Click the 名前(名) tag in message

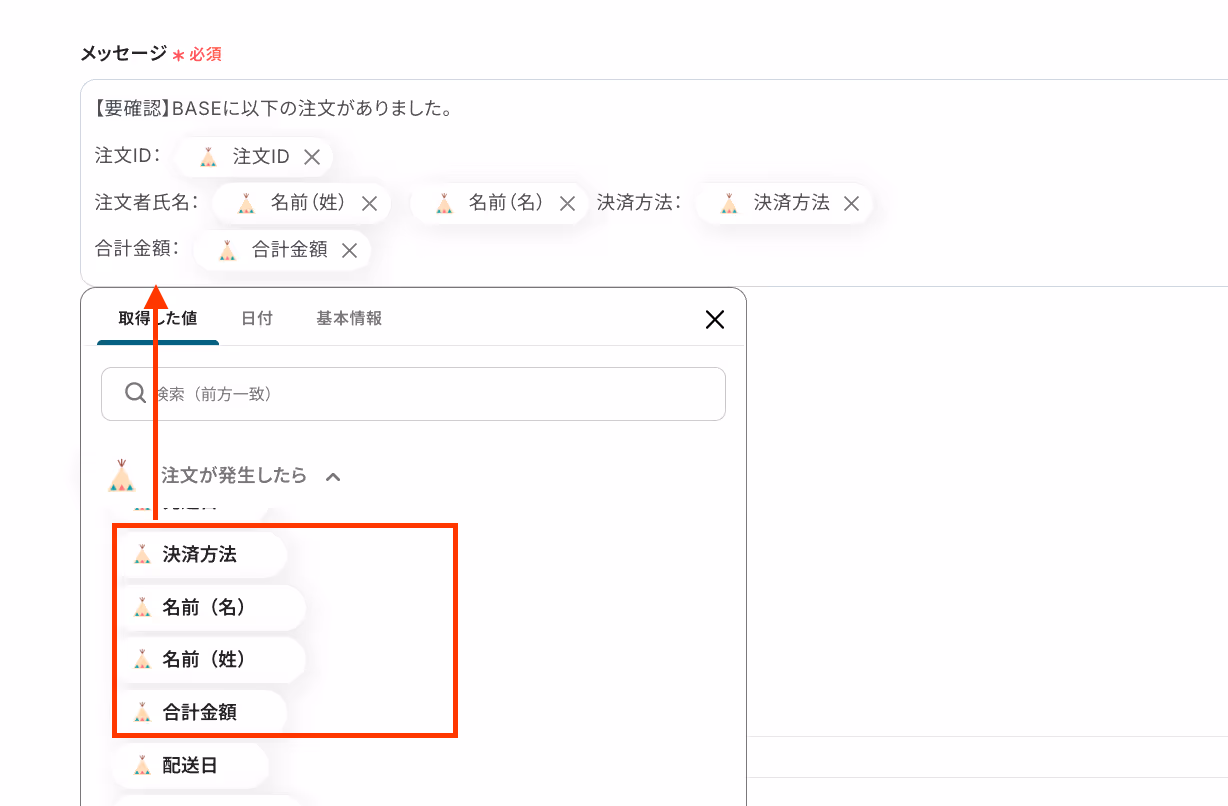coord(500,203)
